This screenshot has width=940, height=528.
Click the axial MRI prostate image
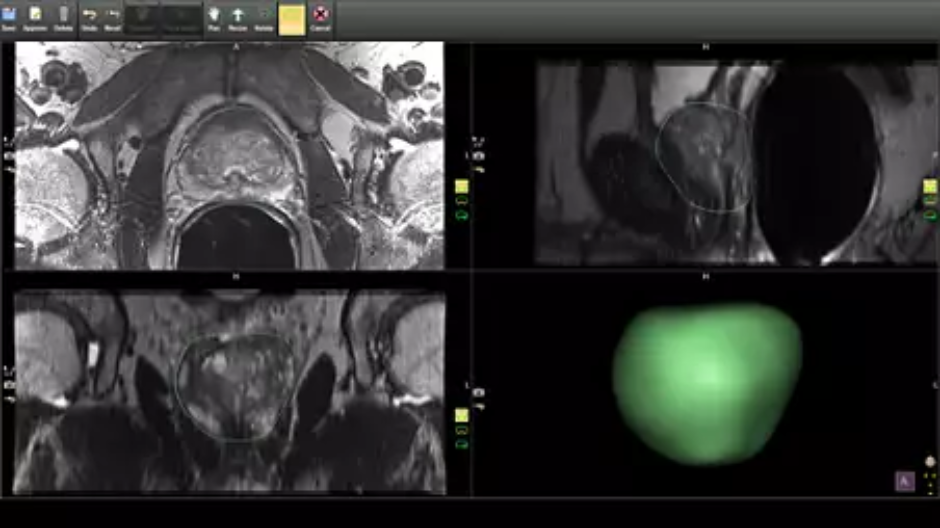230,158
